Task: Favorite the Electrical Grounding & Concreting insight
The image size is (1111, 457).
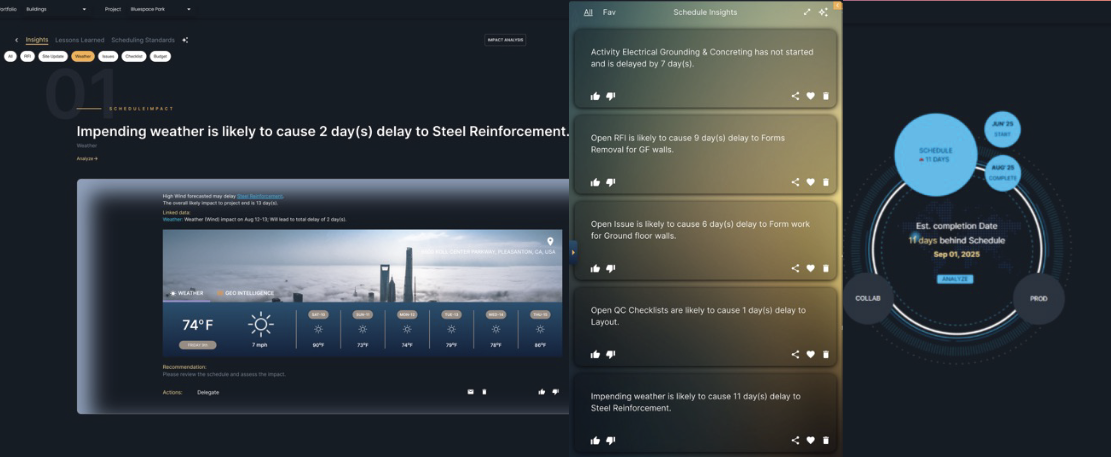Action: point(811,96)
